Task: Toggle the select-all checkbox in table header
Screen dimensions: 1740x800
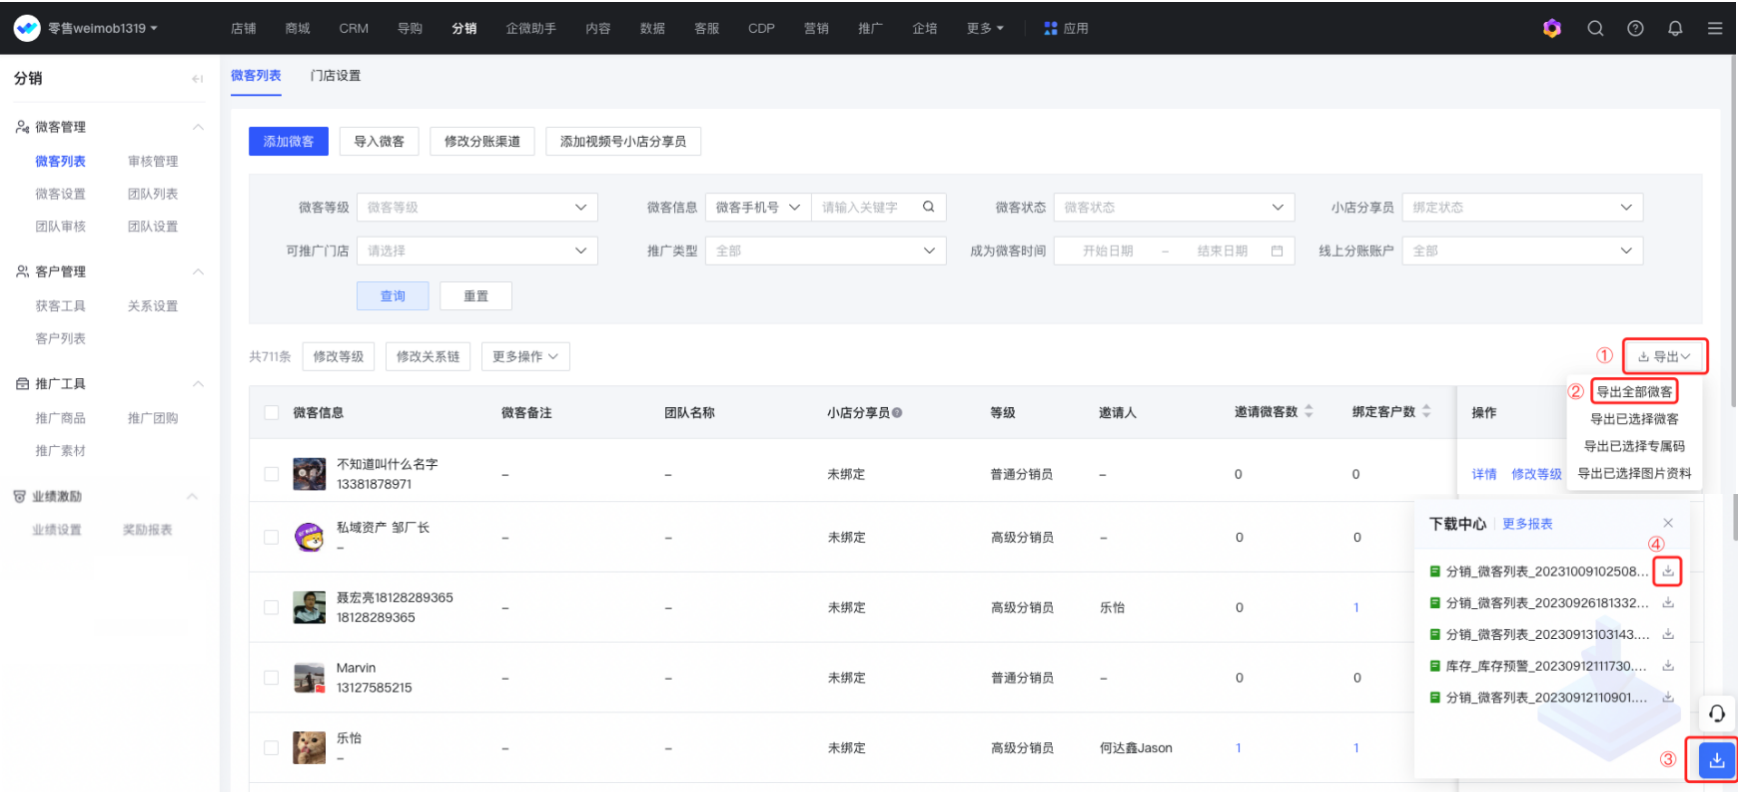Action: coord(271,412)
